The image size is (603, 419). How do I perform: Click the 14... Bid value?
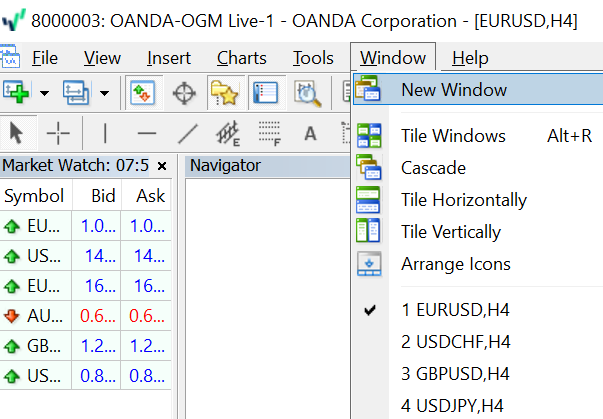100,256
